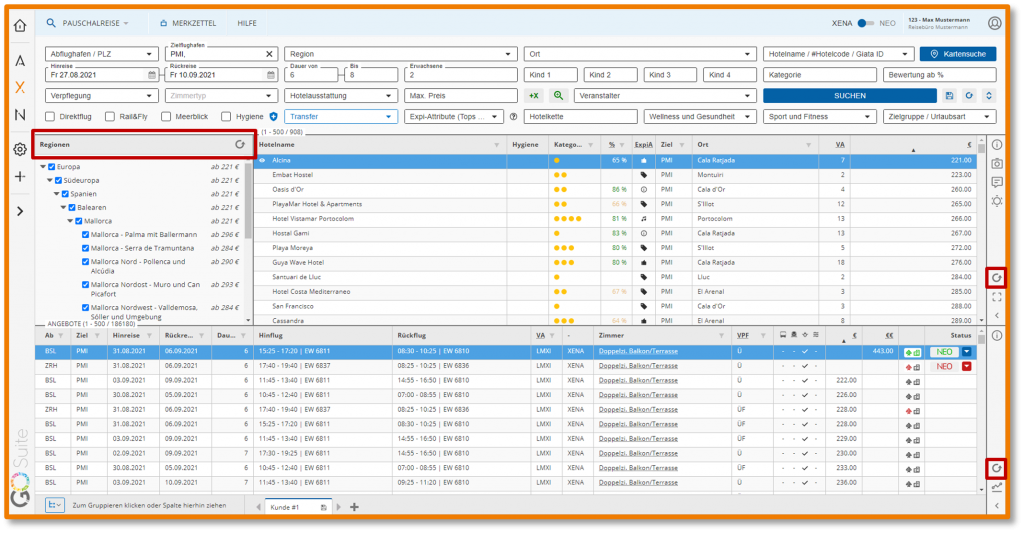Tick the Meerblick checkbox
Viewport: 1024px width, 533px height.
pos(166,117)
